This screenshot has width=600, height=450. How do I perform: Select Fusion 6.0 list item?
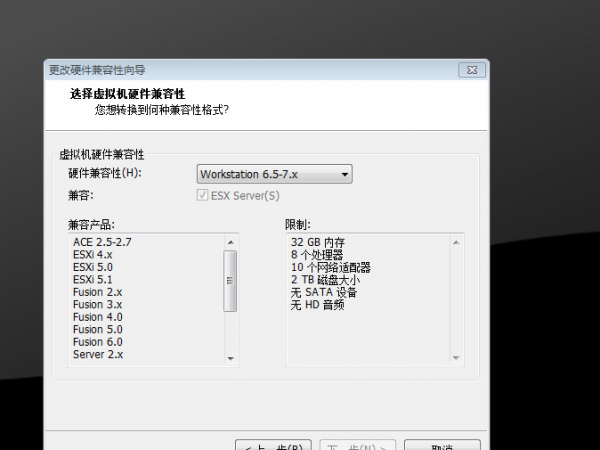coord(98,342)
